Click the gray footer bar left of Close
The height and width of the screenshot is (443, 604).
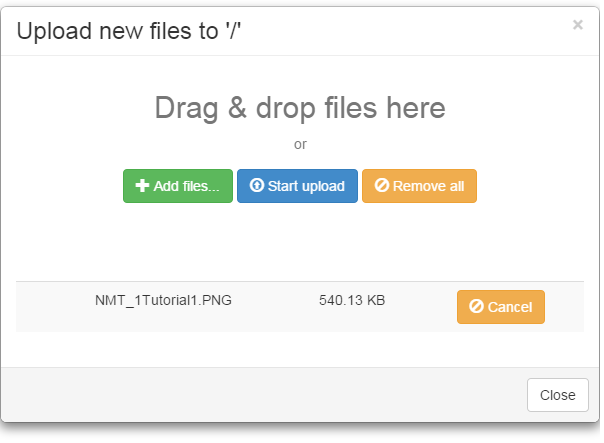point(264,395)
